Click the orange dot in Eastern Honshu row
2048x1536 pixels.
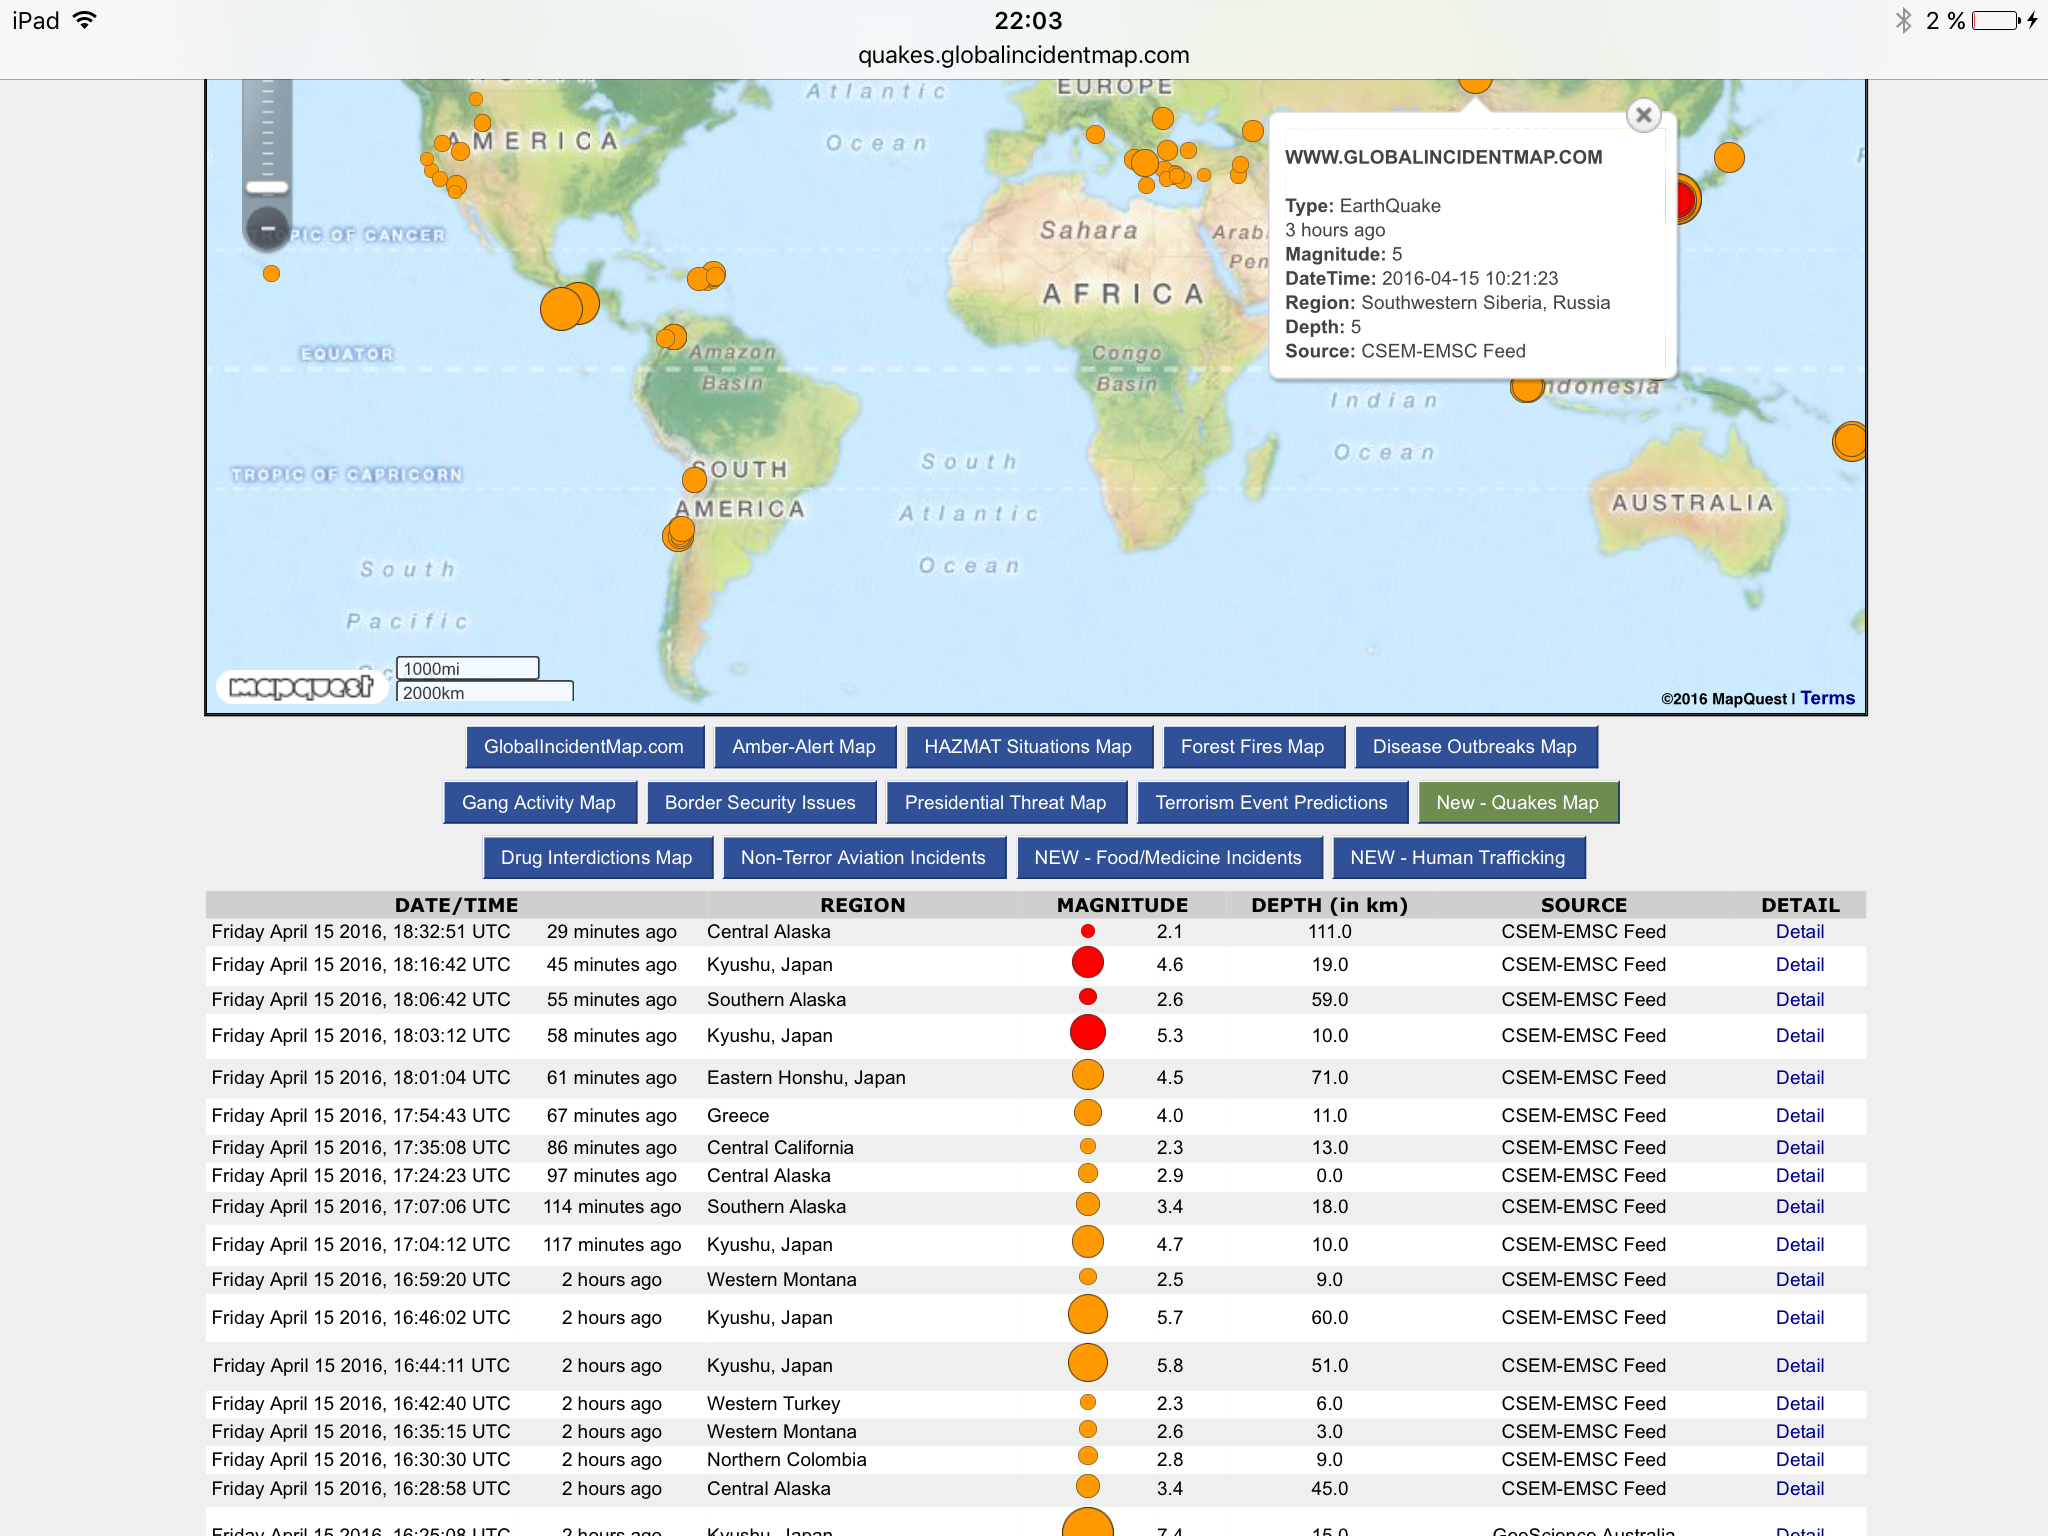pyautogui.click(x=1088, y=1075)
